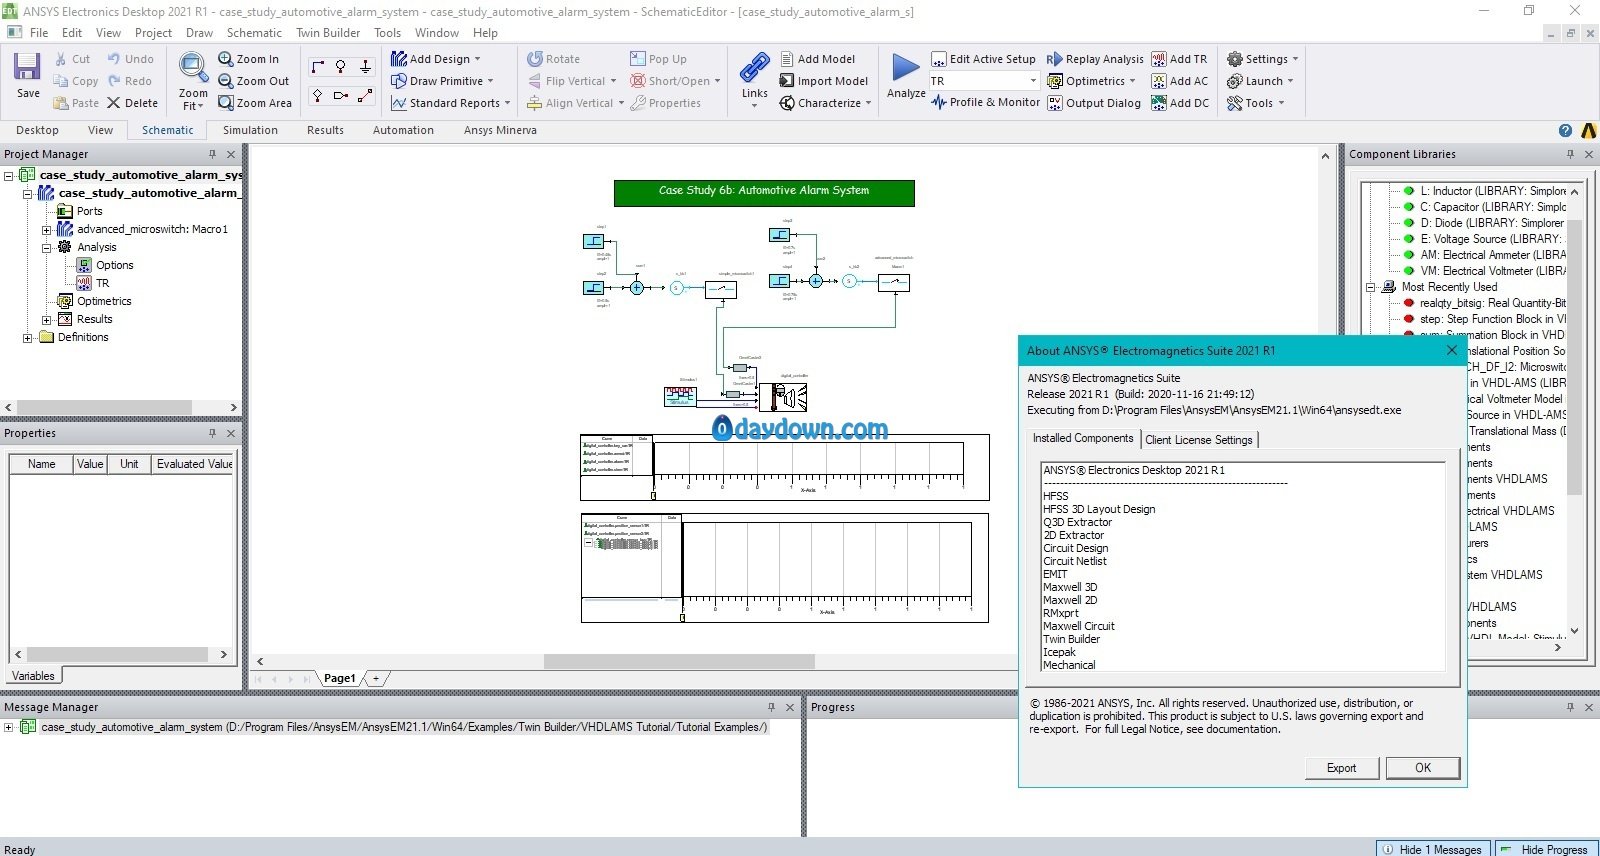Screen dimensions: 1600x856
Task: Collapse Most Recently Used library node
Action: tap(1370, 287)
